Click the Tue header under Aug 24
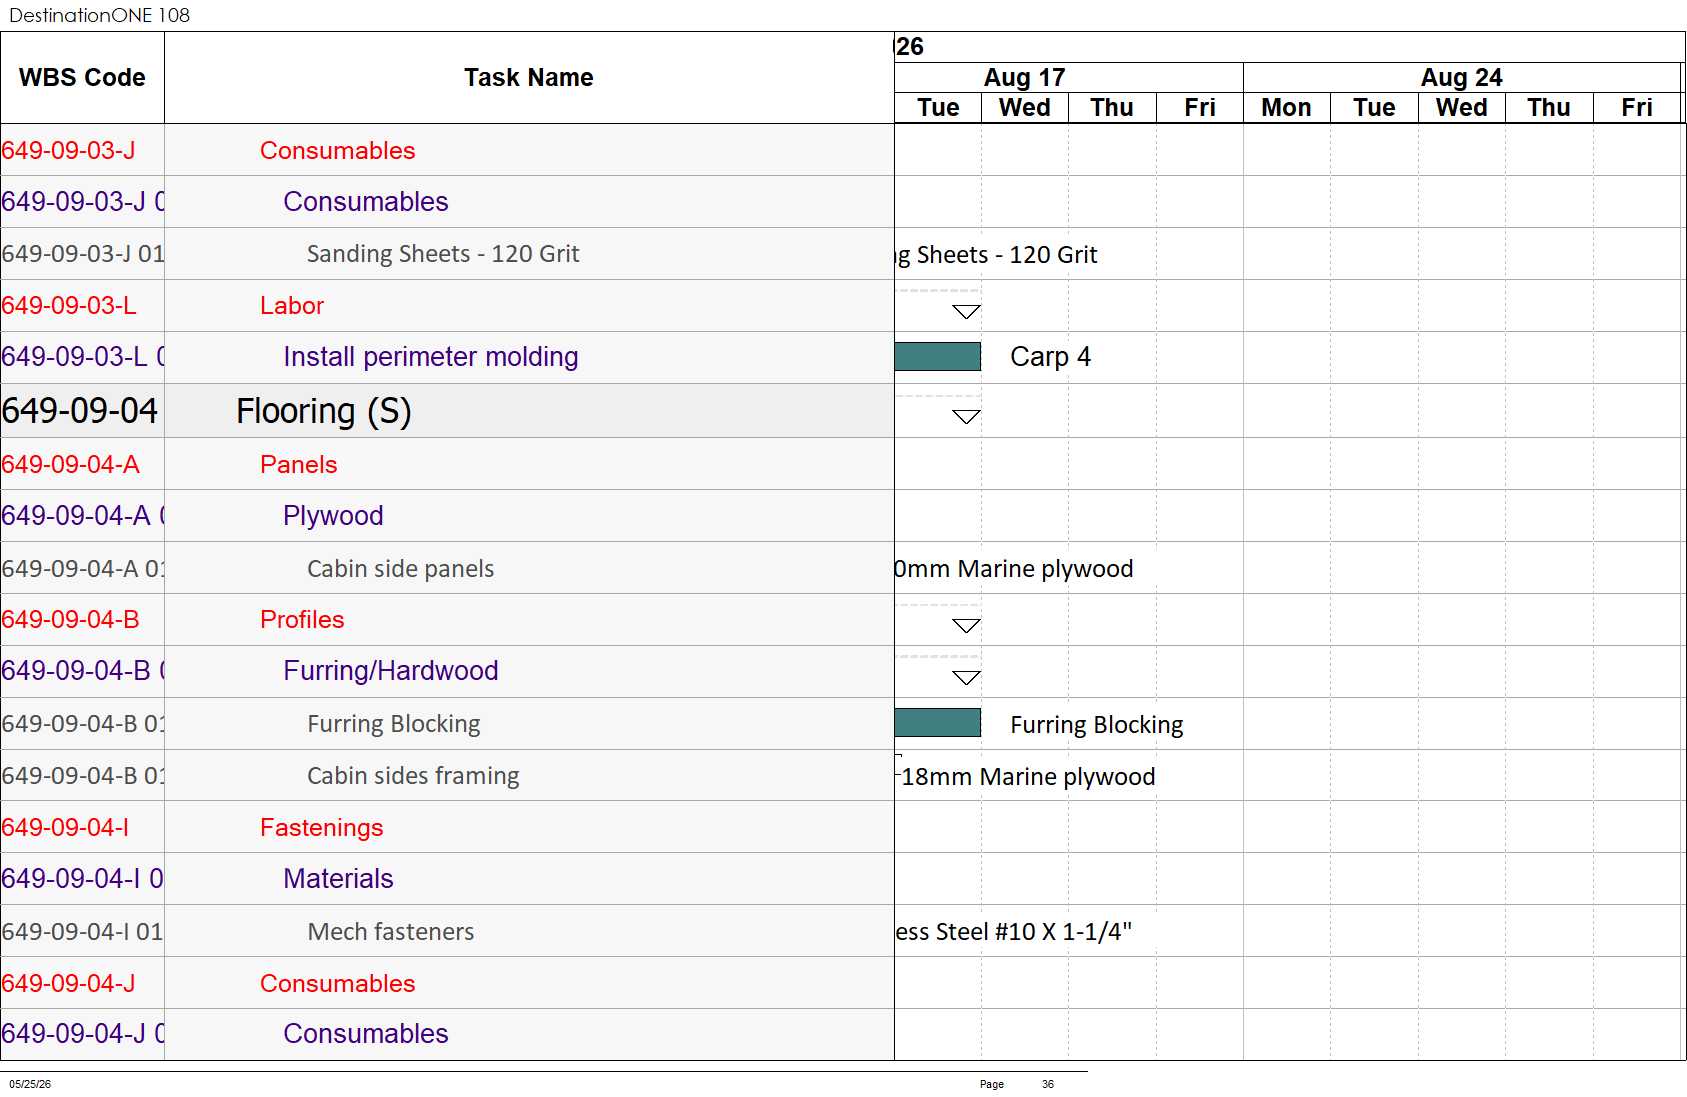1687x1097 pixels. click(1374, 108)
